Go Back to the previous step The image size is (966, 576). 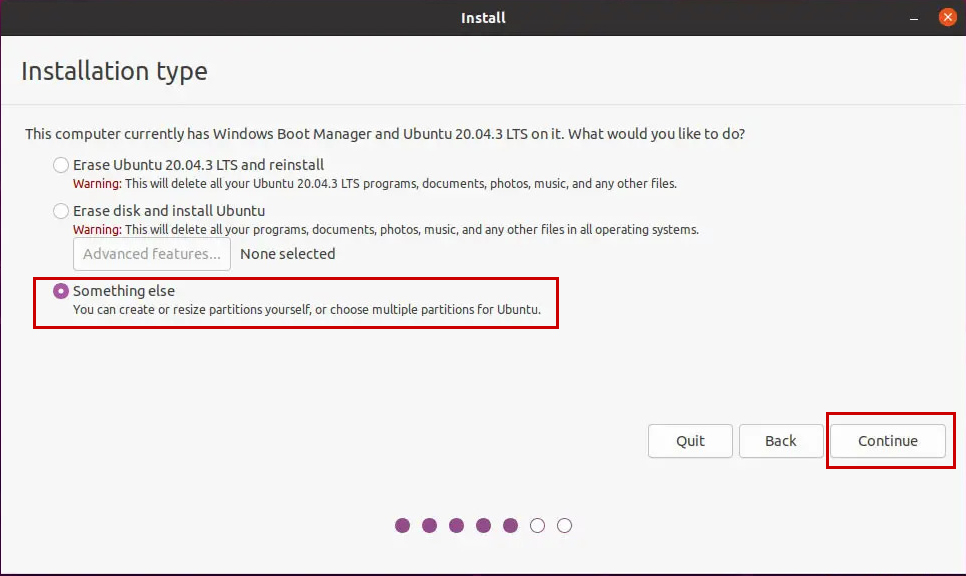[x=781, y=440]
